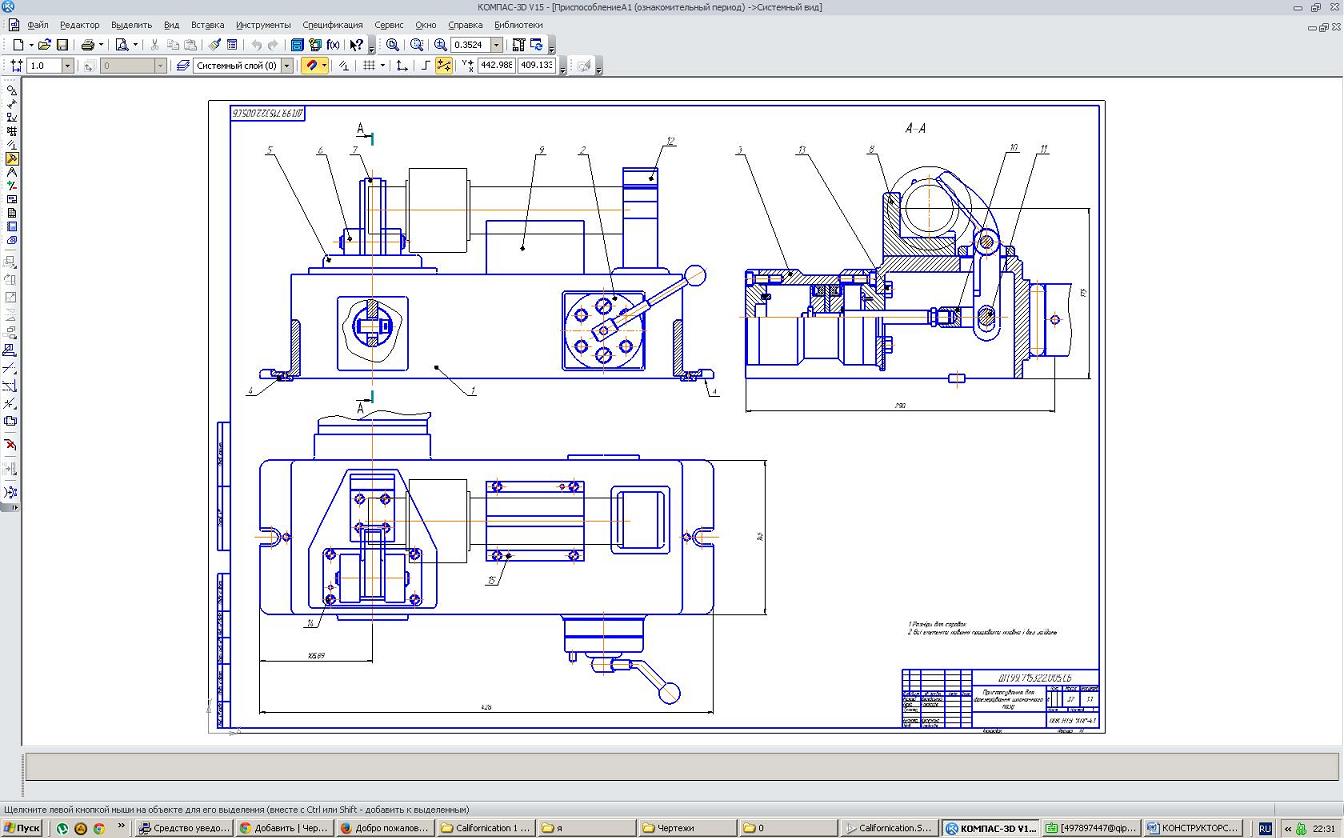Open the Системный слой (0) layer dropdown
The width and height of the screenshot is (1344, 838).
[287, 65]
